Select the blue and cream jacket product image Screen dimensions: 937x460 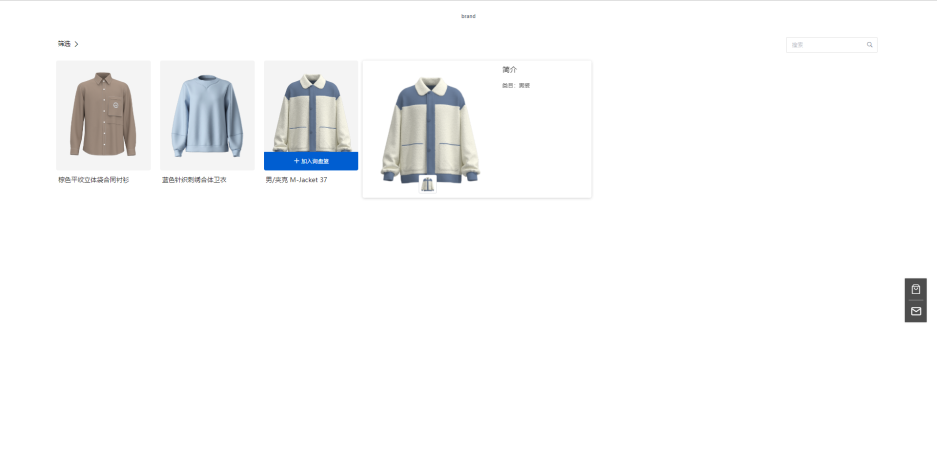point(311,106)
